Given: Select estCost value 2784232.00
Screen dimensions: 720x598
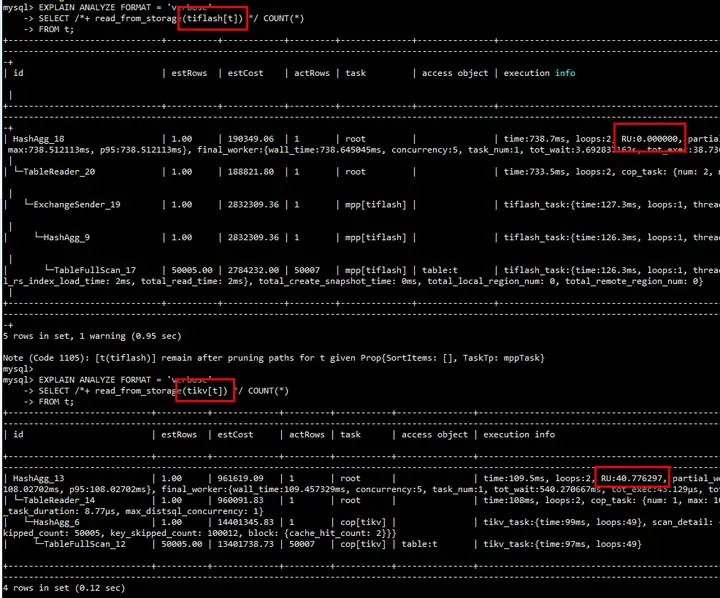Looking at the screenshot, I should click(253, 270).
